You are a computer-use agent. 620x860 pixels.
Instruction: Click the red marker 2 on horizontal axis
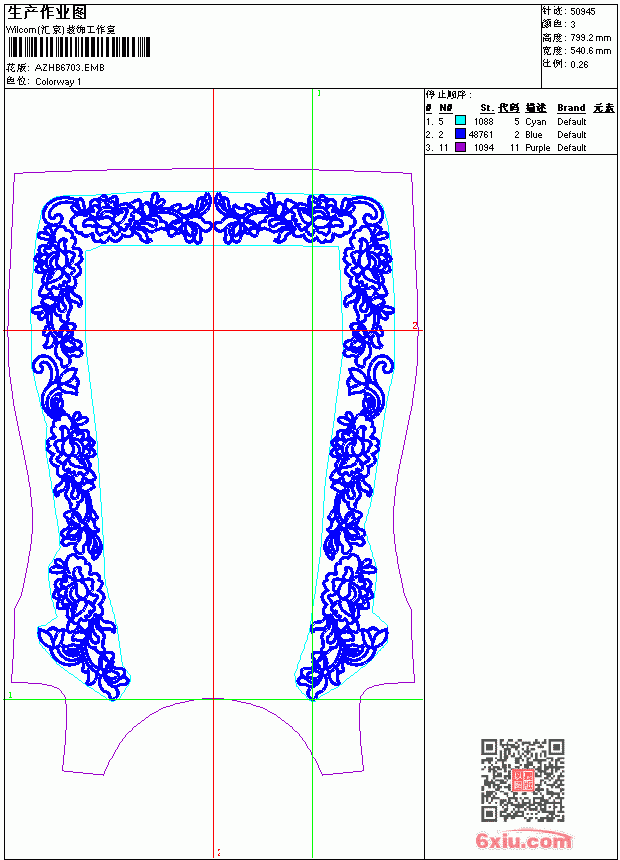(x=415, y=326)
